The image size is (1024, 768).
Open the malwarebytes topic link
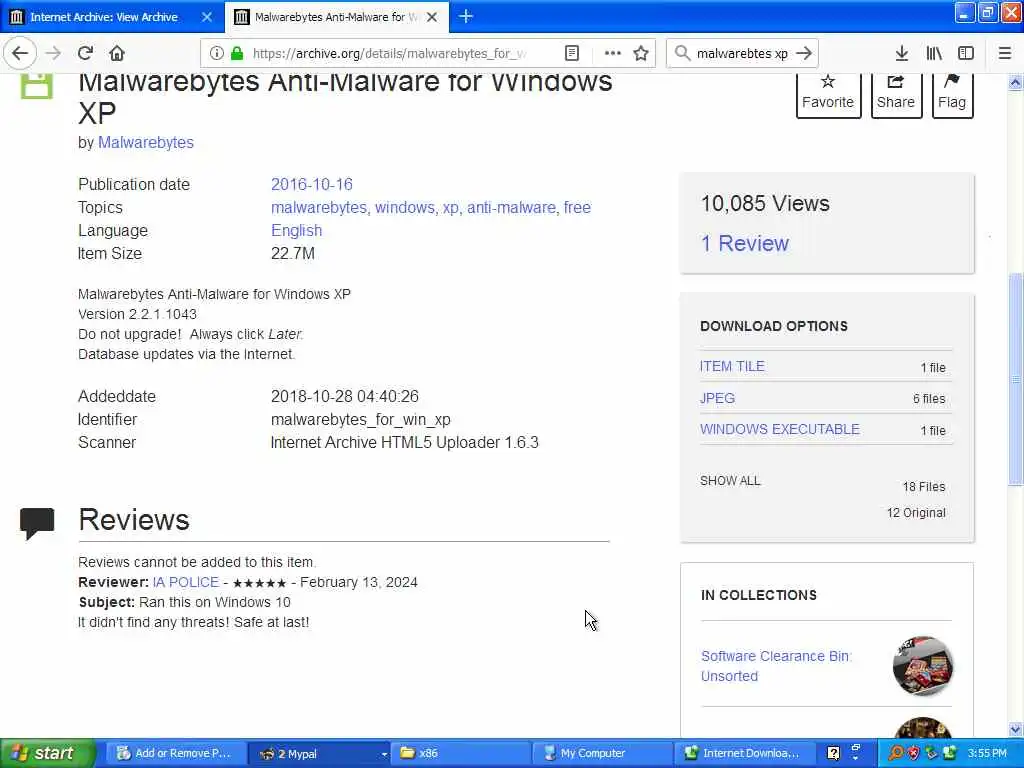[319, 207]
